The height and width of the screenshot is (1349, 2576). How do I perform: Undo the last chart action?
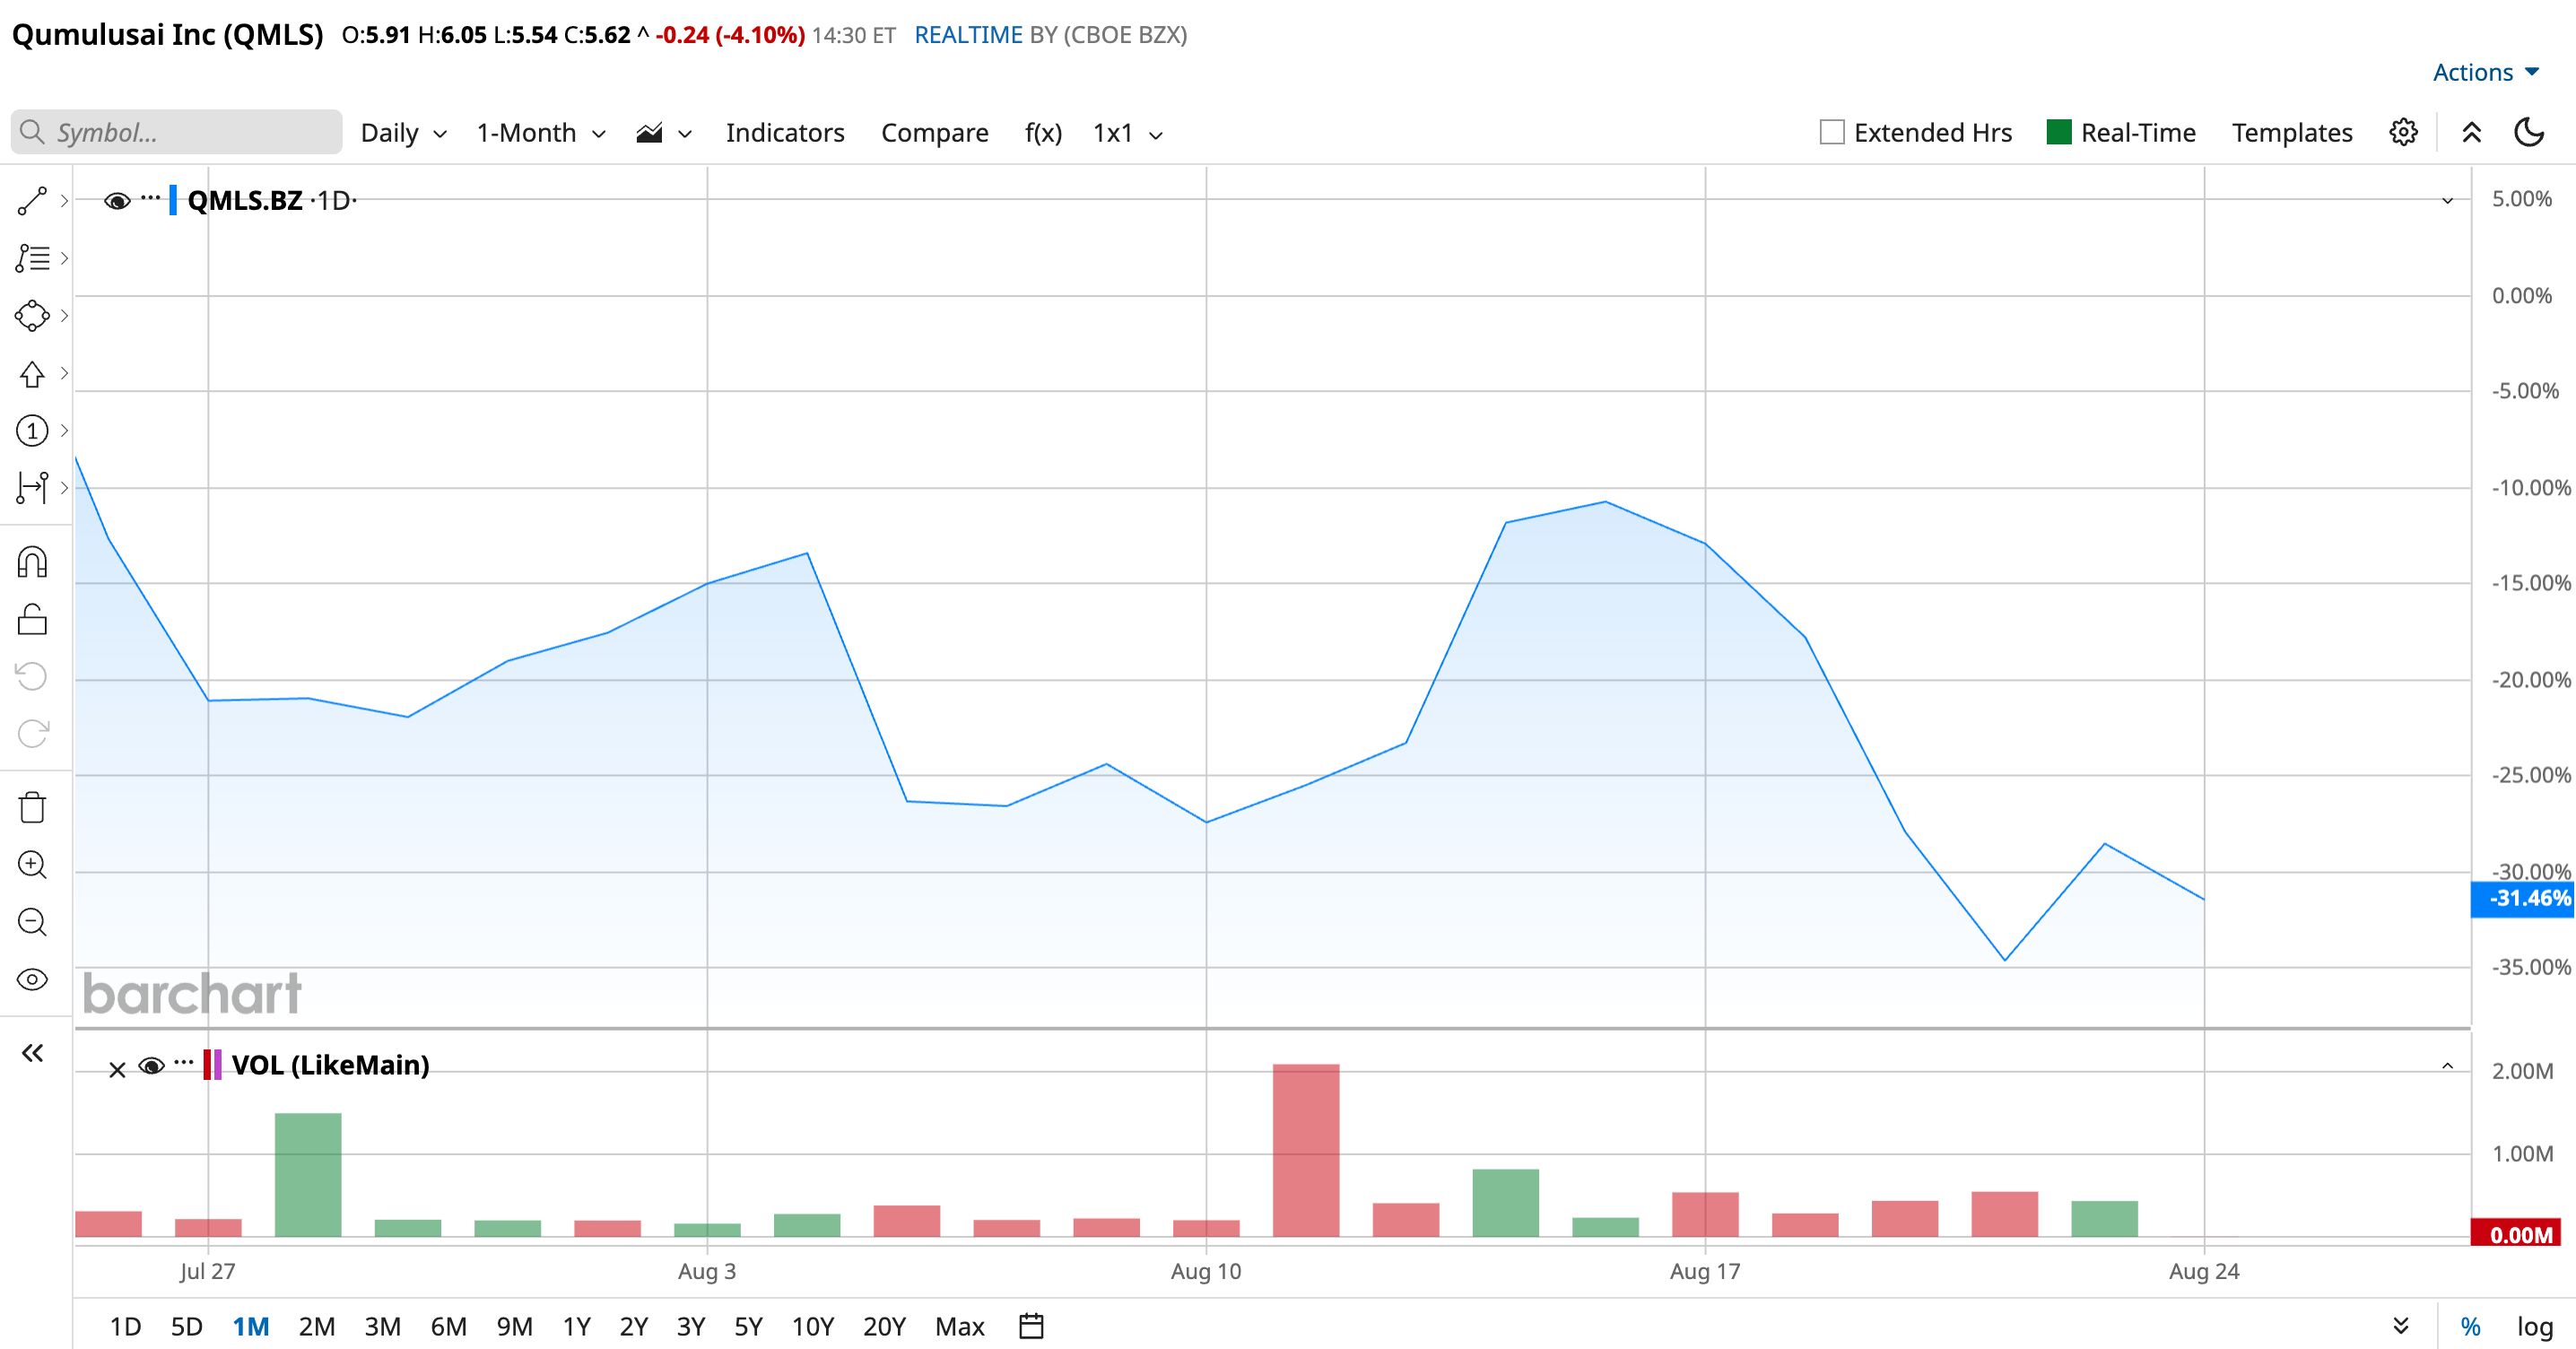pos(32,677)
